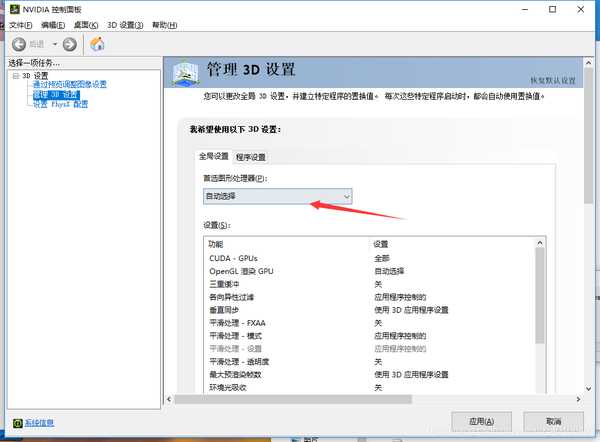The height and width of the screenshot is (442, 600).
Task: Select the 环境光吸收 row
Action: pos(369,388)
